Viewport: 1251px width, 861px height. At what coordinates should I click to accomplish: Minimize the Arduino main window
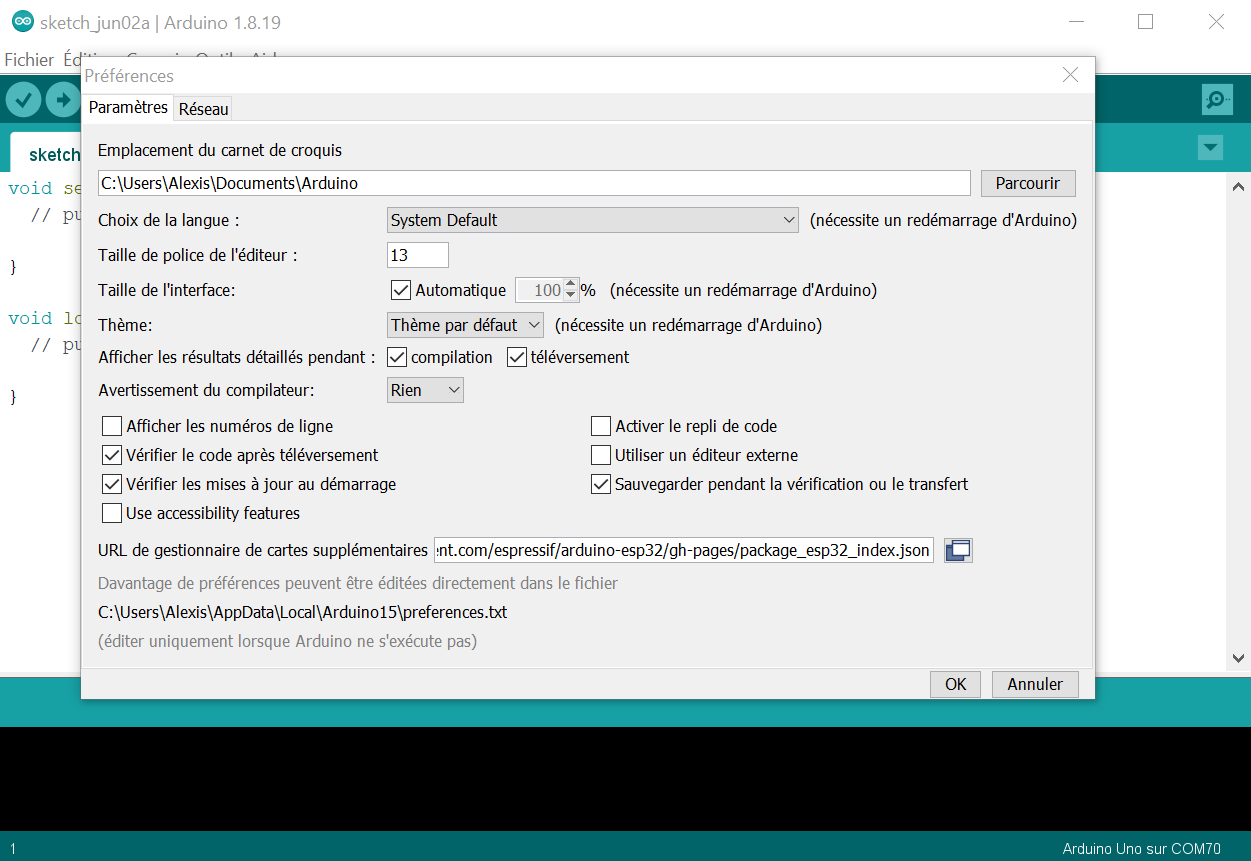click(x=1075, y=22)
